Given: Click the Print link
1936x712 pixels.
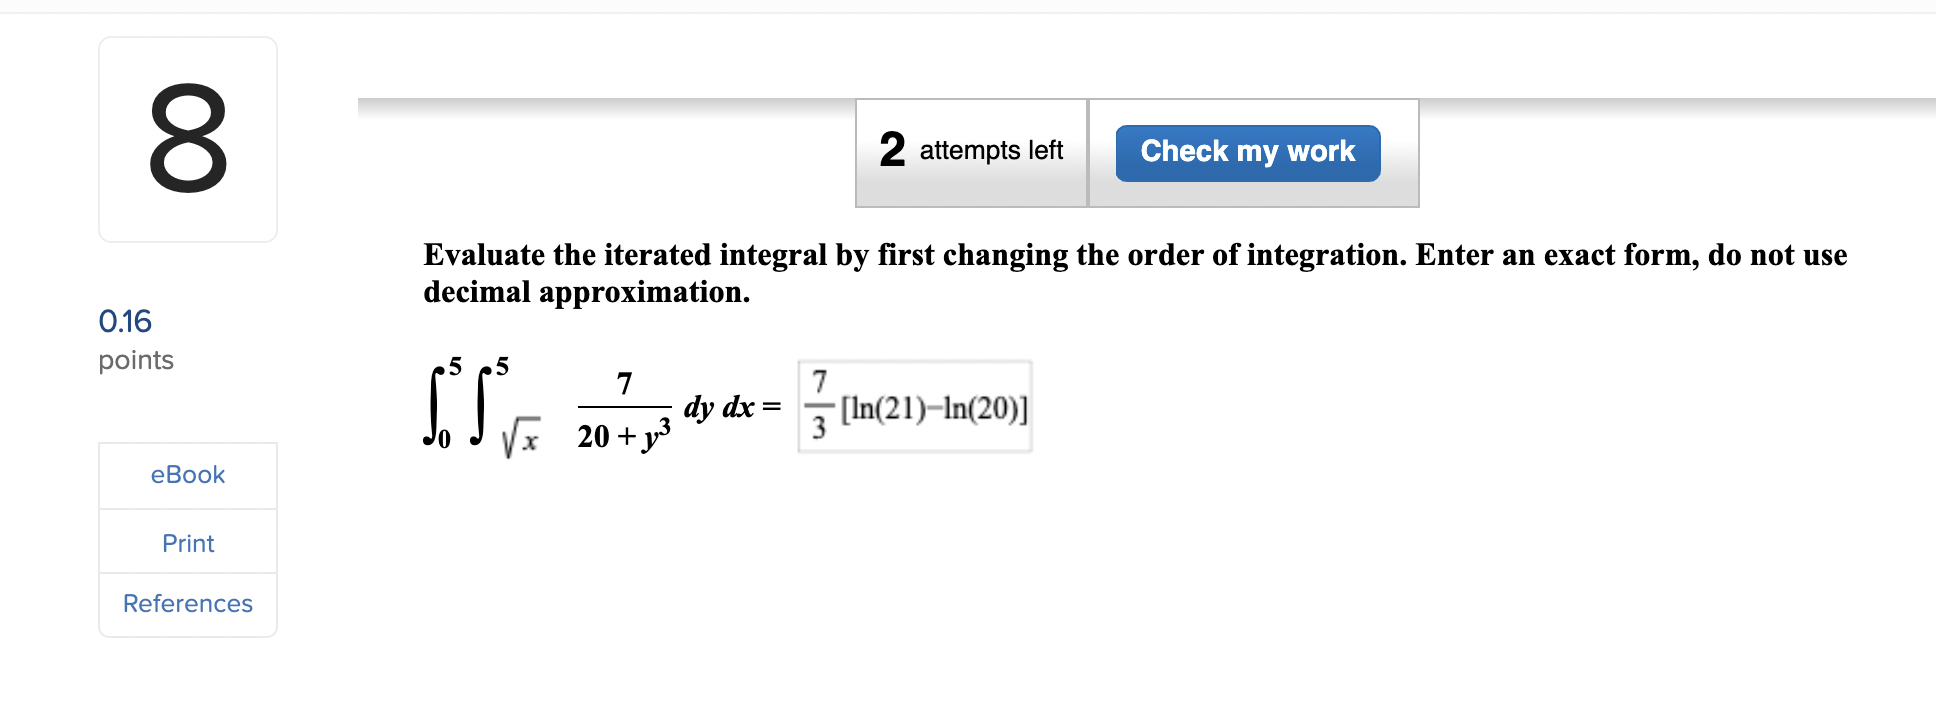Looking at the screenshot, I should (187, 542).
